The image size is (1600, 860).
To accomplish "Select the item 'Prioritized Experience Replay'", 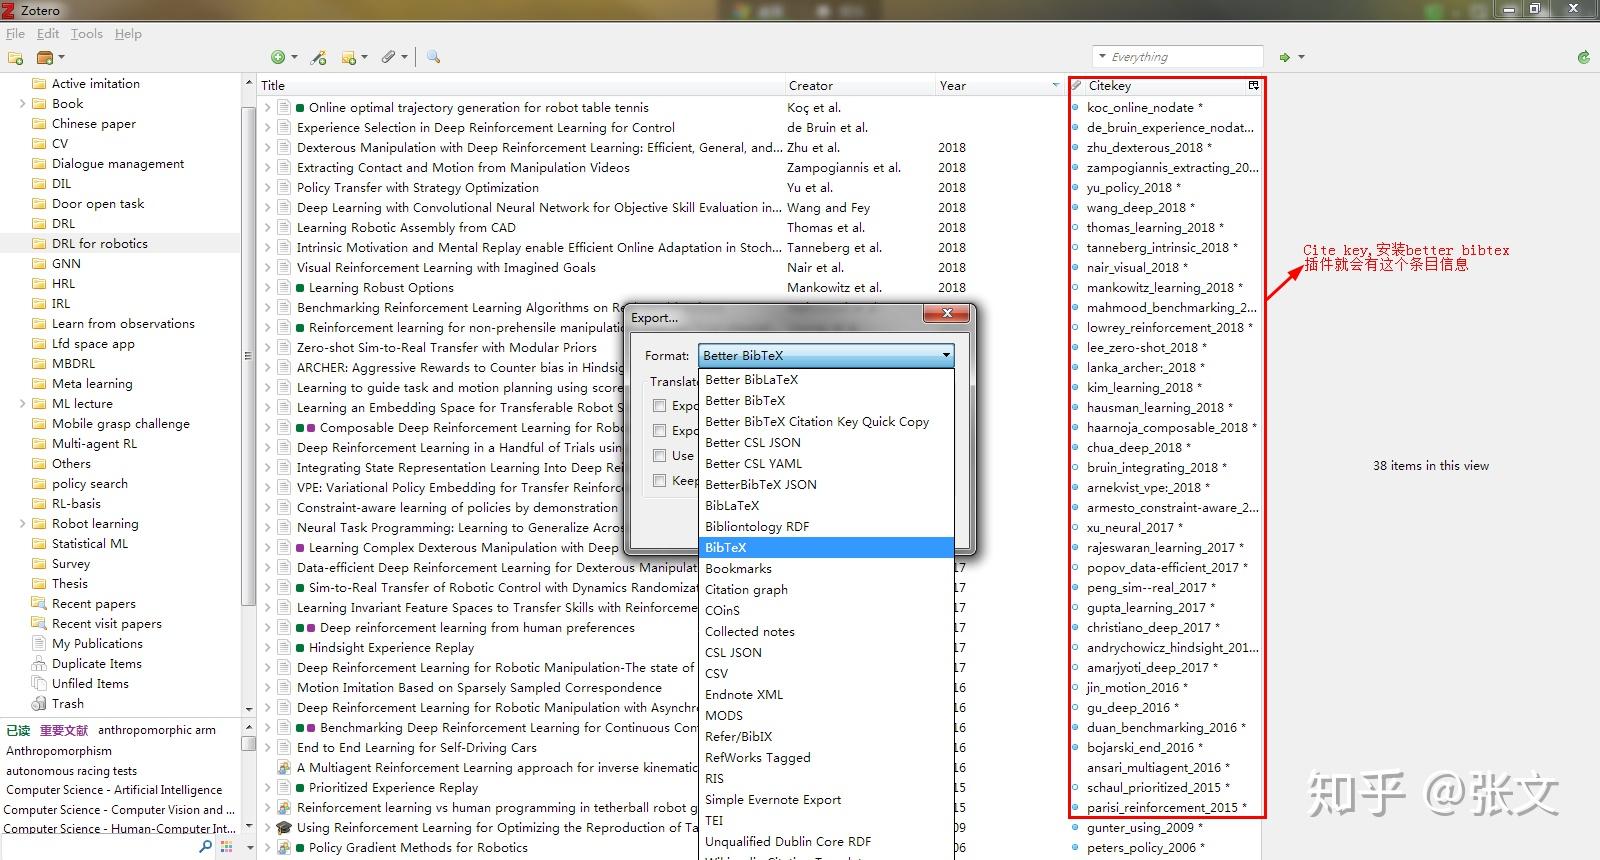I will pyautogui.click(x=393, y=788).
